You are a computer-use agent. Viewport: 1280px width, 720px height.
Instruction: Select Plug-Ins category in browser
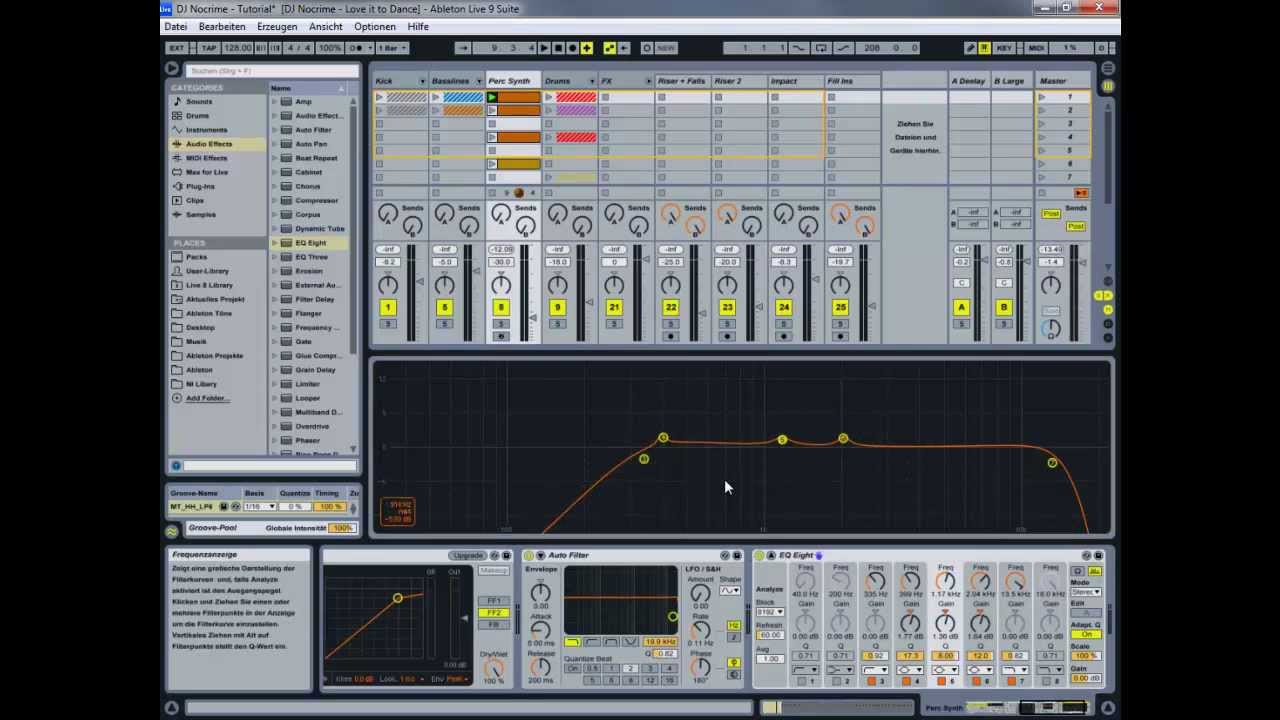(200, 186)
